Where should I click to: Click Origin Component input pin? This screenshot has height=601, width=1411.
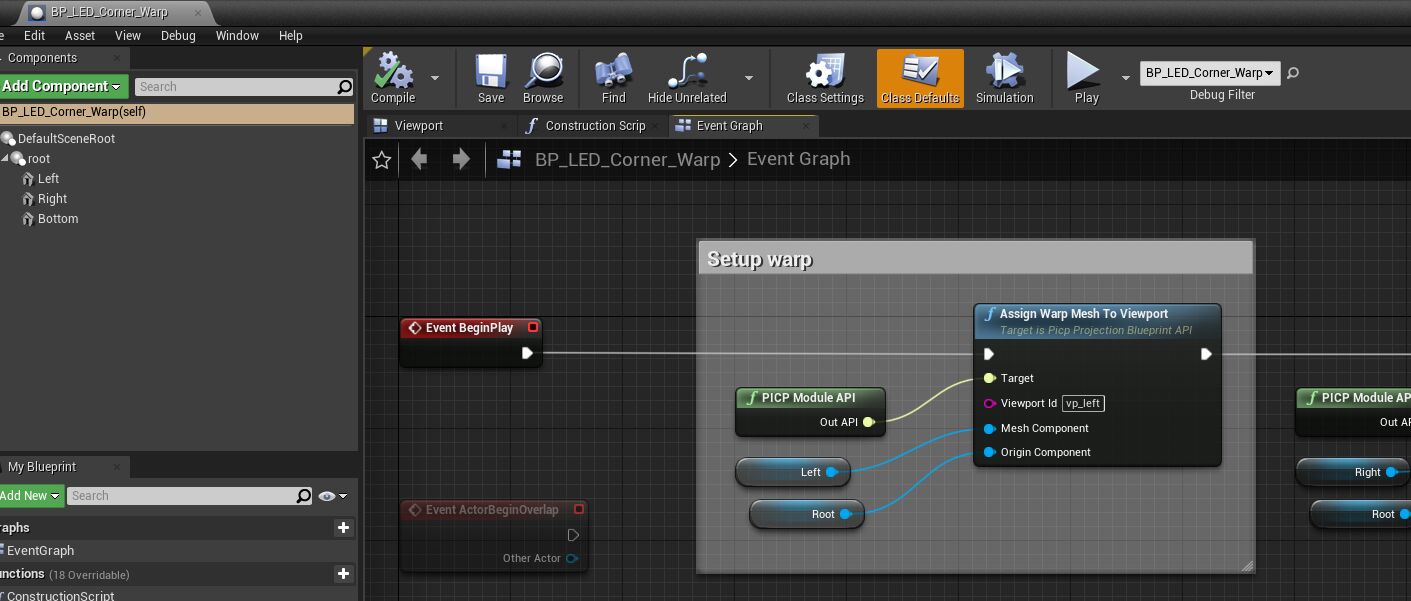(989, 452)
